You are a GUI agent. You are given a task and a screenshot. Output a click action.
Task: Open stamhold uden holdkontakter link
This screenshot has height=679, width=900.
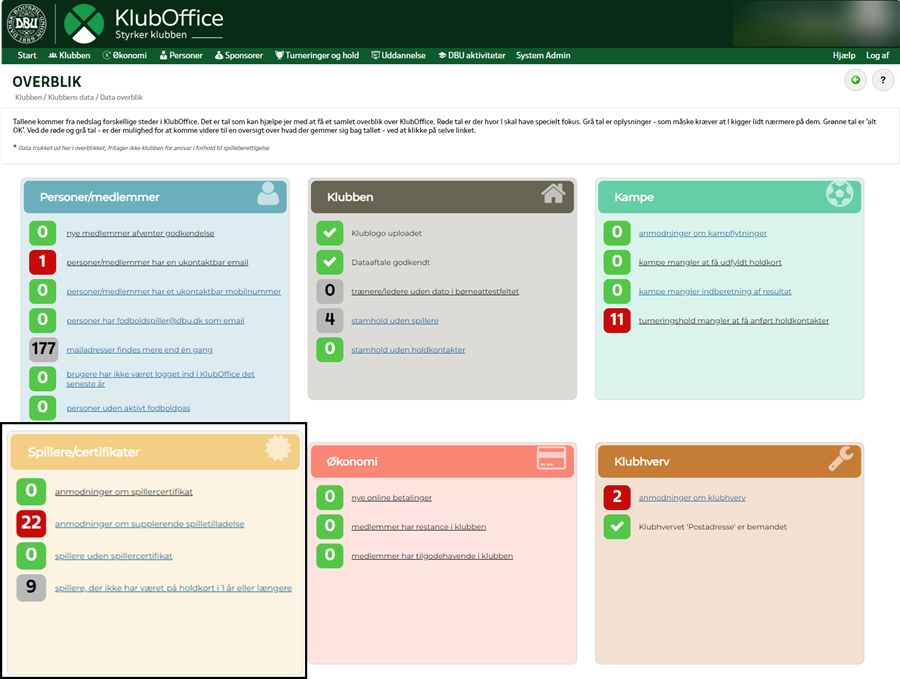(408, 350)
